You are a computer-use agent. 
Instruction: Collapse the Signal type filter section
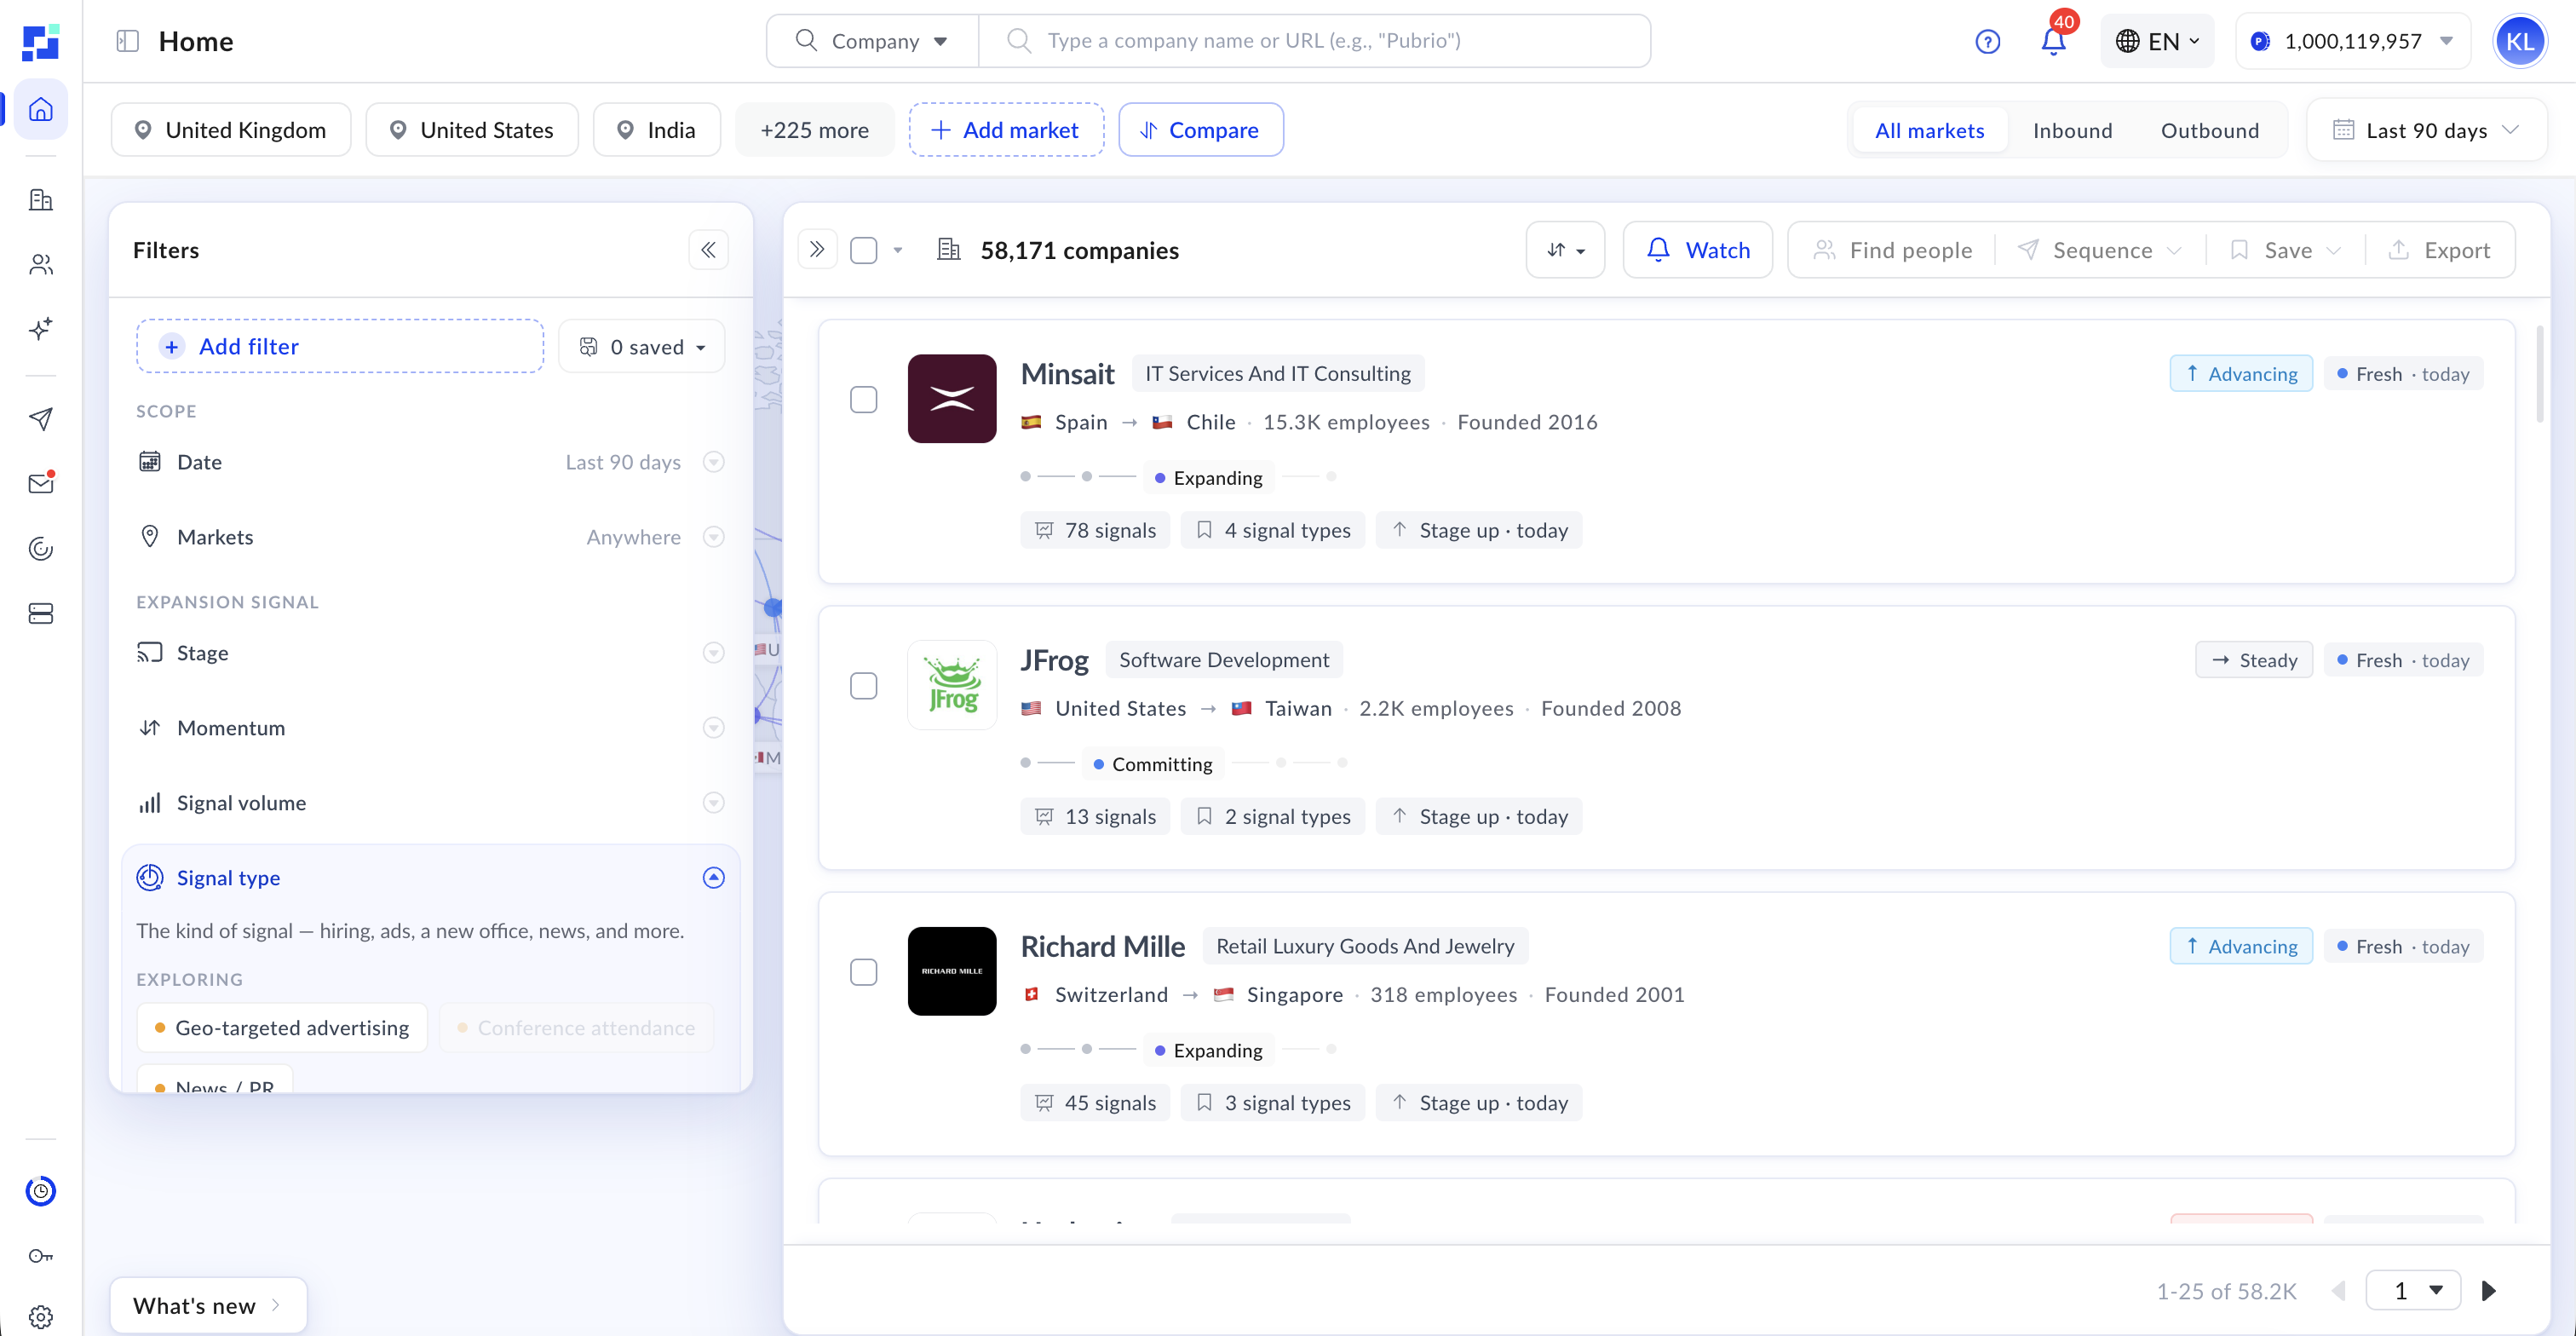pyautogui.click(x=714, y=878)
